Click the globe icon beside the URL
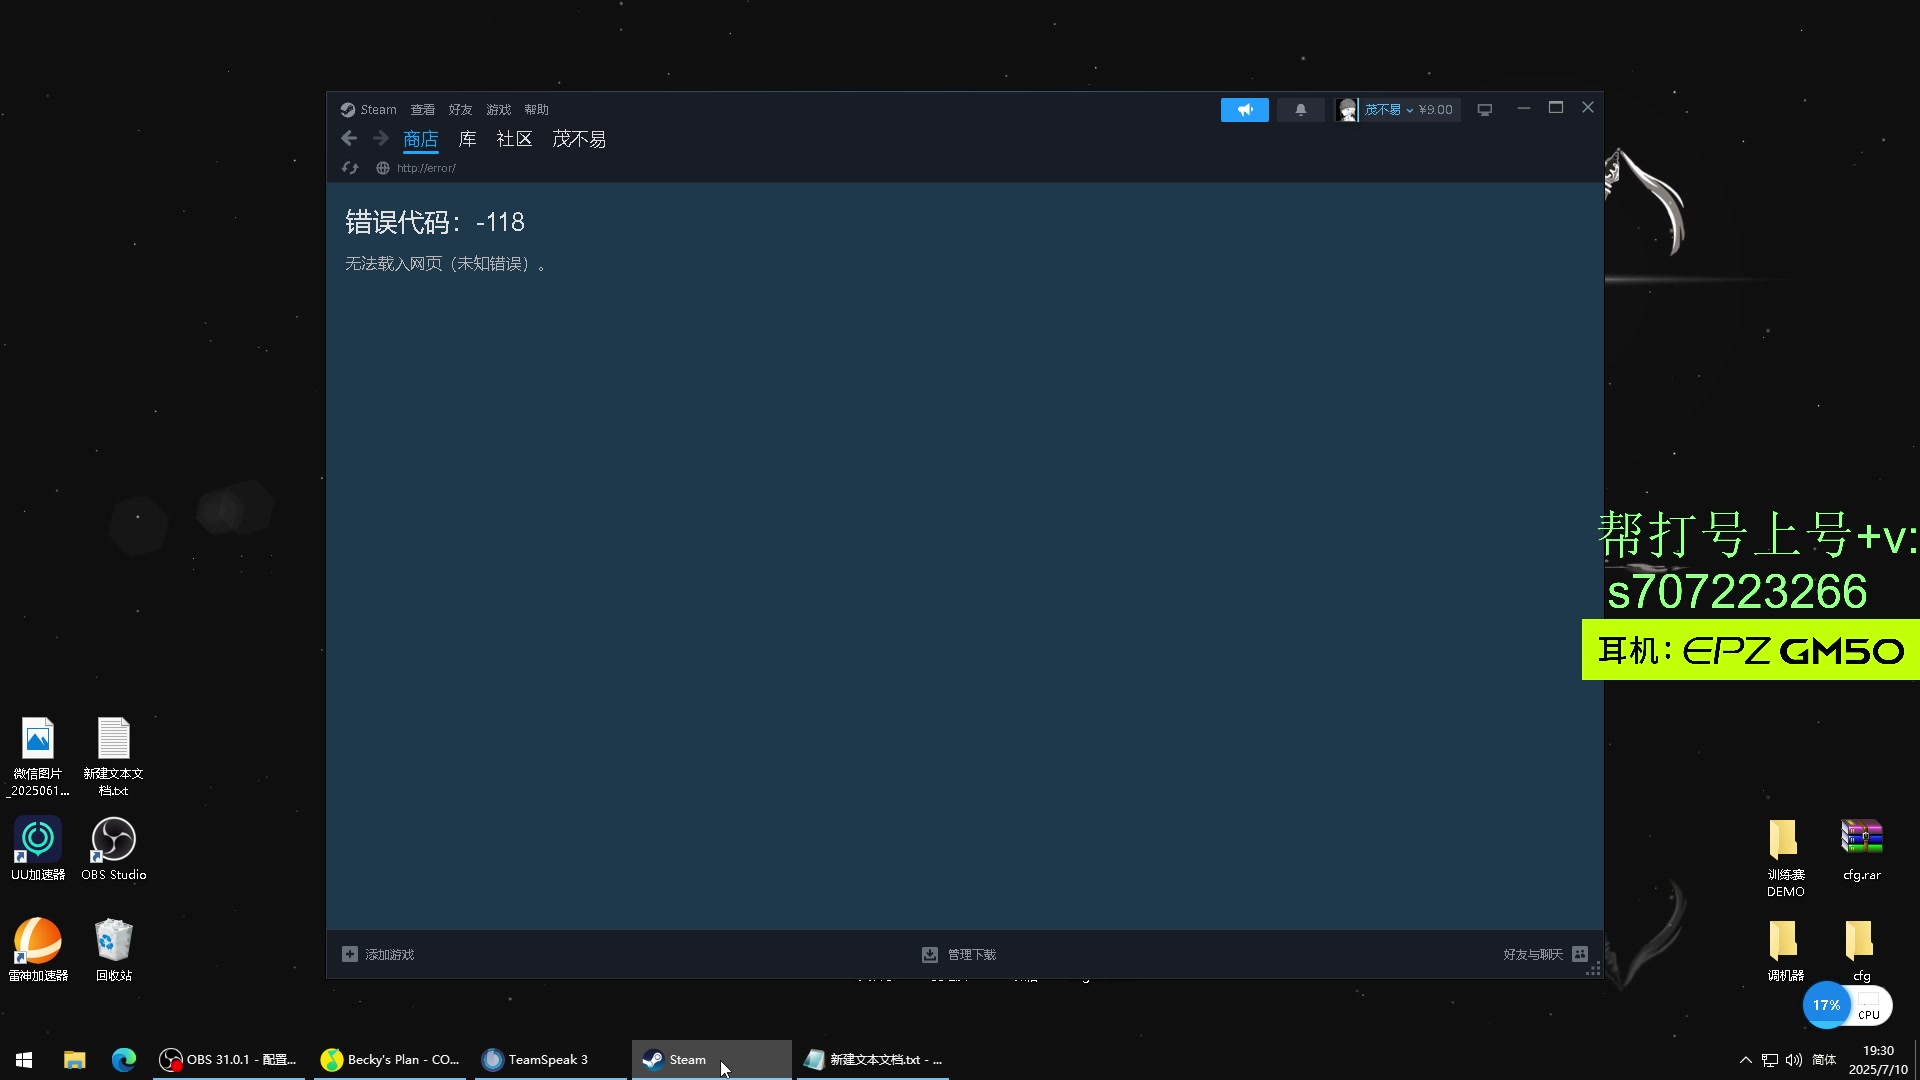The image size is (1920, 1080). (x=382, y=168)
